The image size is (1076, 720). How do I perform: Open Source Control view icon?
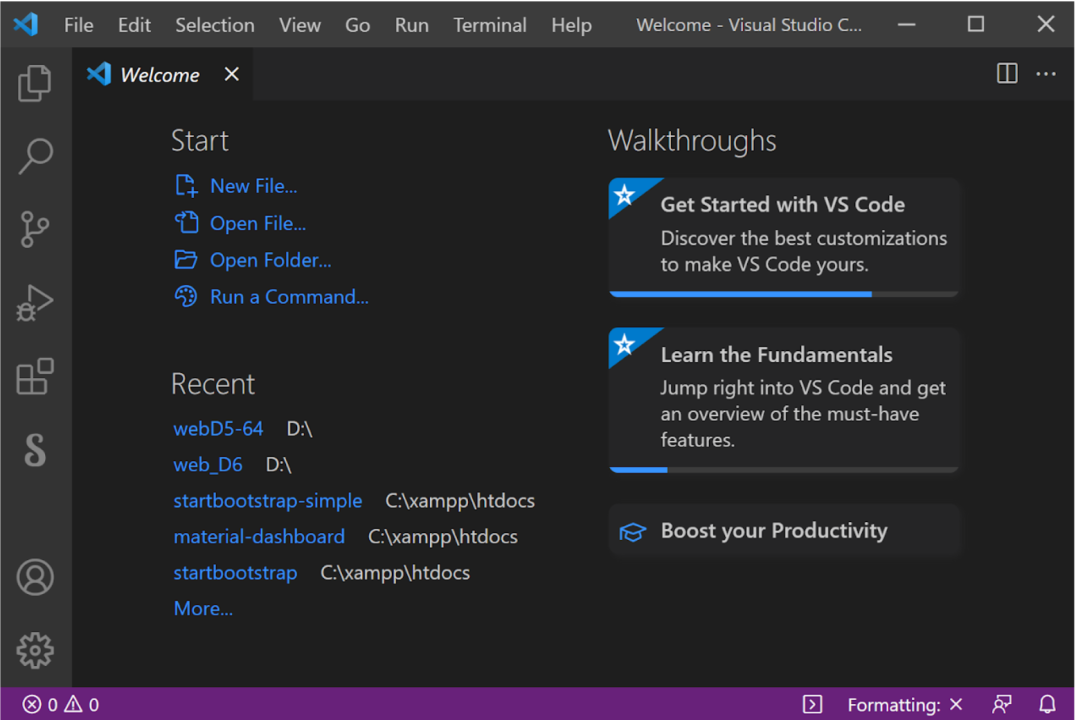[x=35, y=229]
